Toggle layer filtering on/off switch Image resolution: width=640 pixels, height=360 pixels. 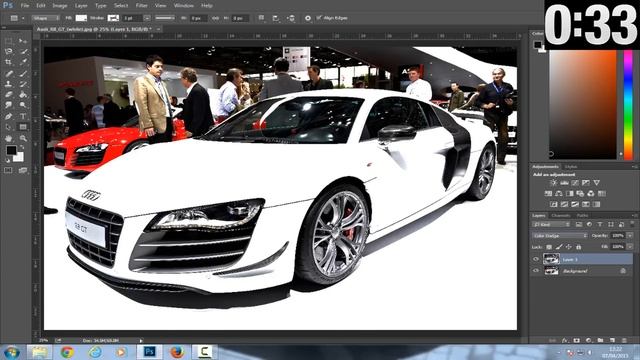pyautogui.click(x=632, y=224)
